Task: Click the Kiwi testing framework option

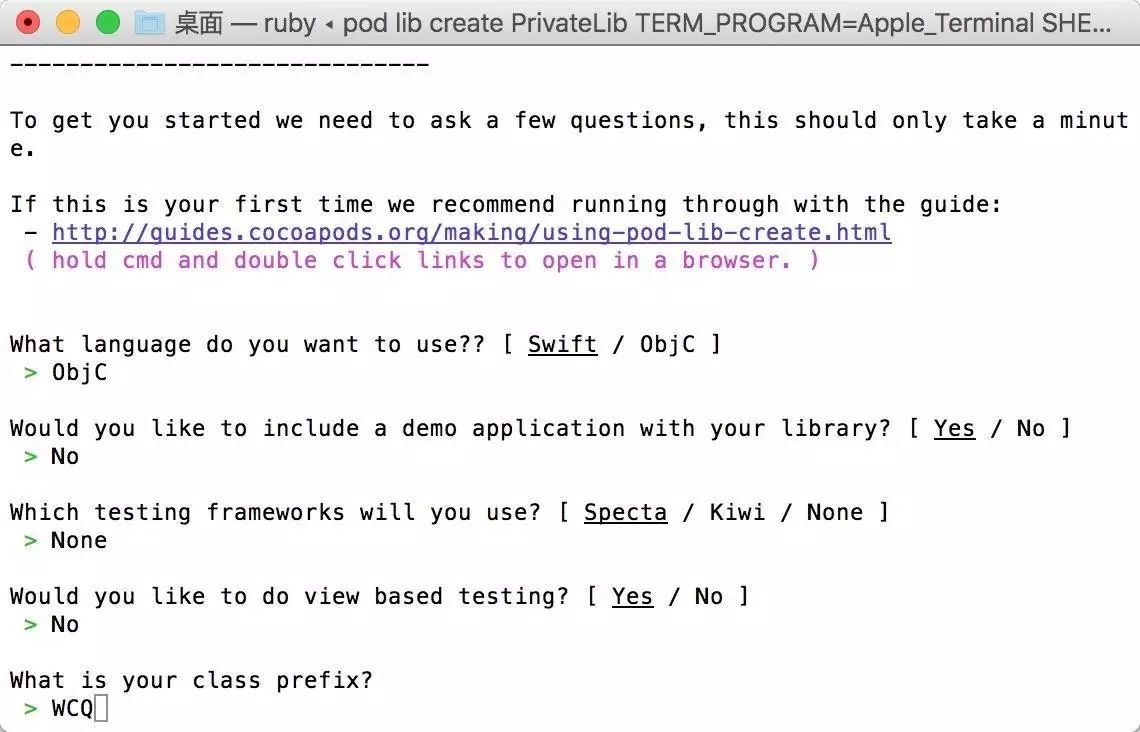Action: pyautogui.click(x=737, y=512)
